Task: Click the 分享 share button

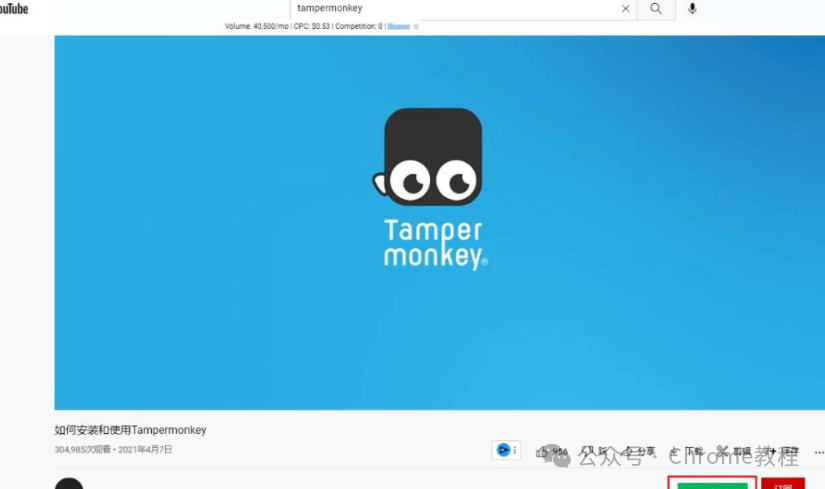Action: (639, 451)
